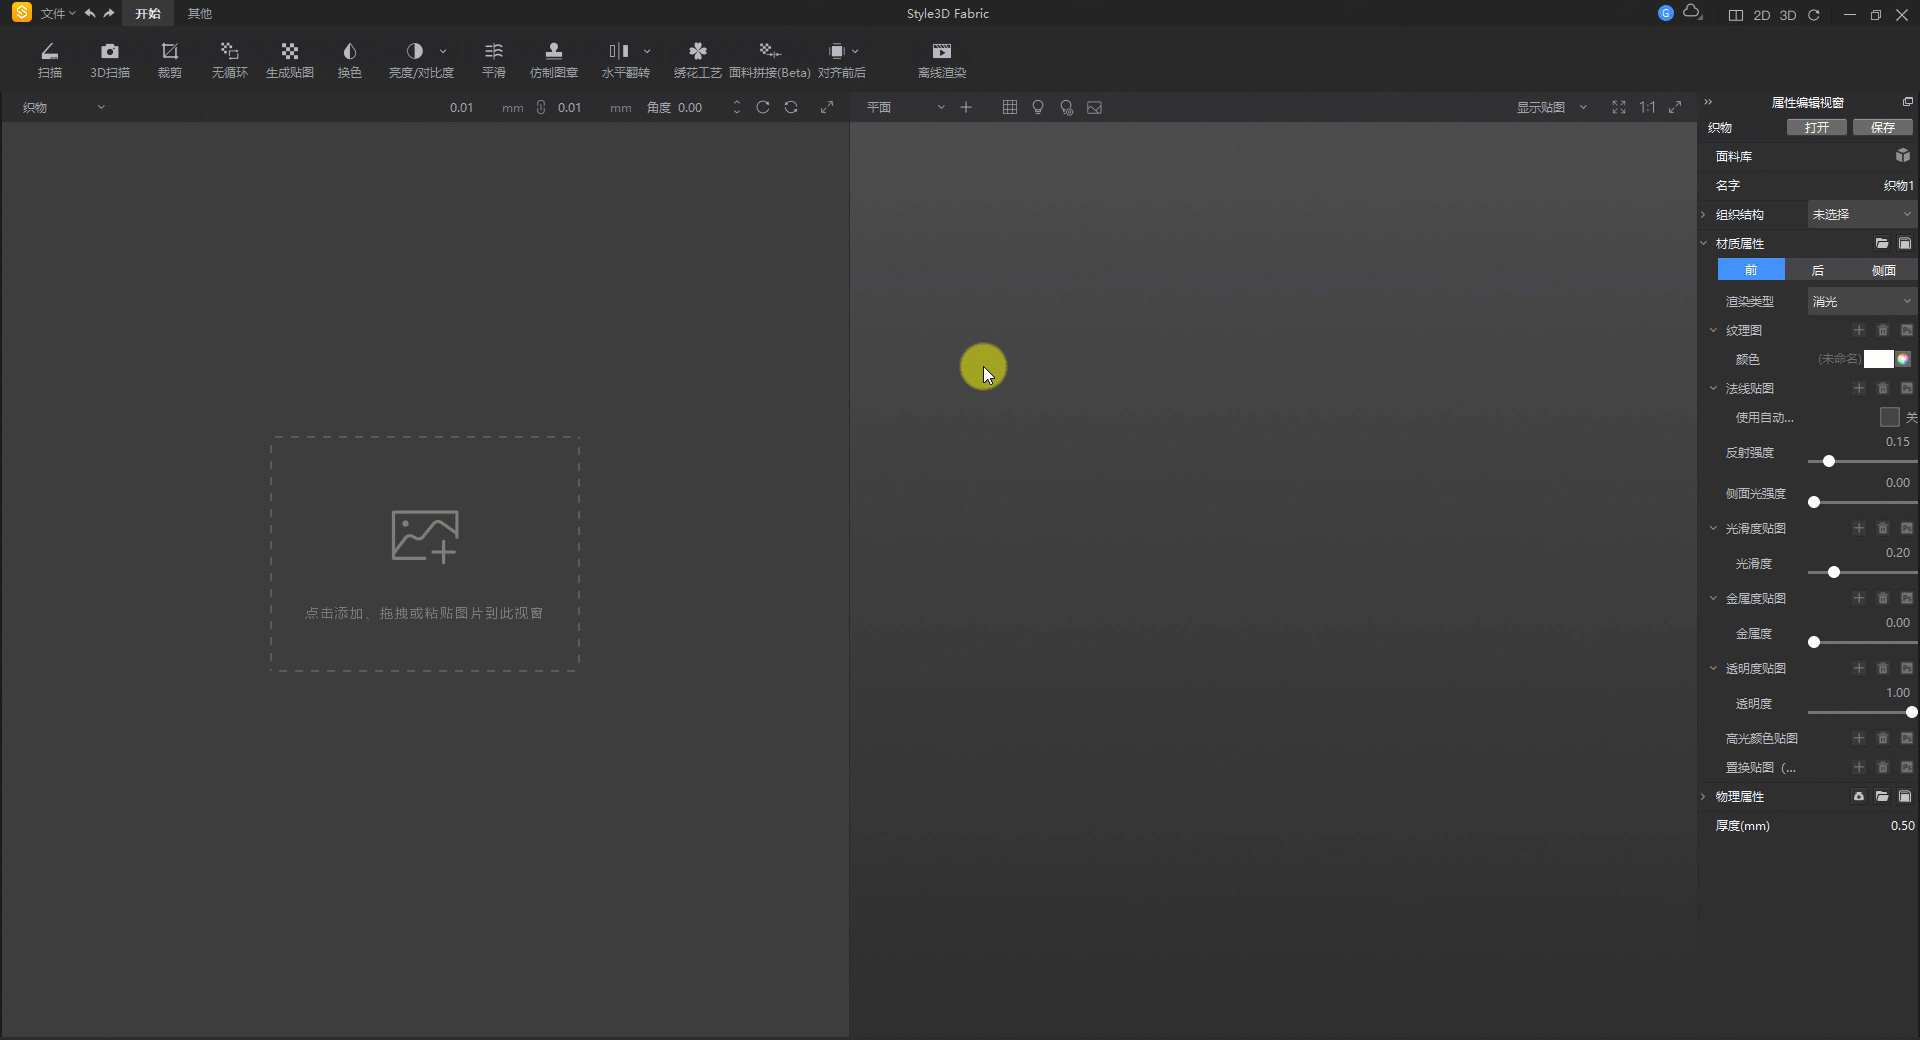Viewport: 1920px width, 1040px height.
Task: Toggle the 使用自动 normal map checkbox
Action: point(1889,417)
